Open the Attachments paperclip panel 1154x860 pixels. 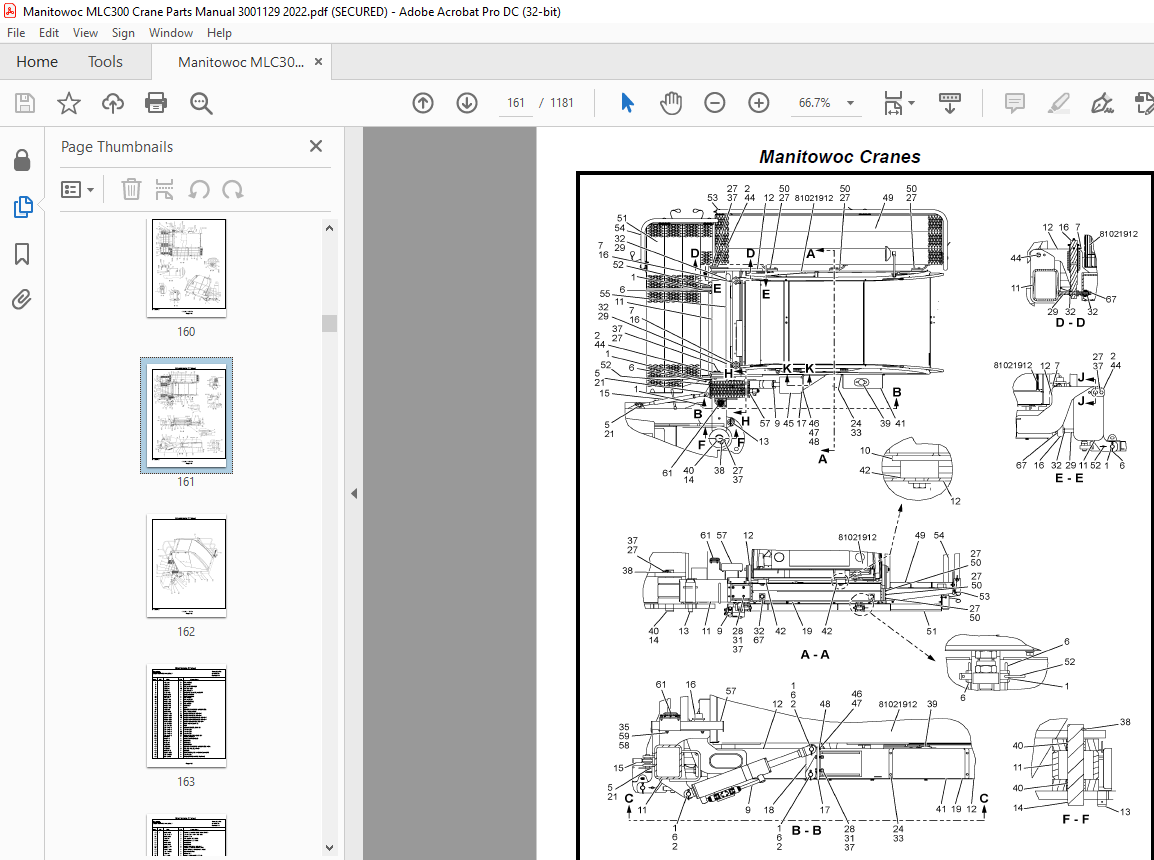pos(22,299)
